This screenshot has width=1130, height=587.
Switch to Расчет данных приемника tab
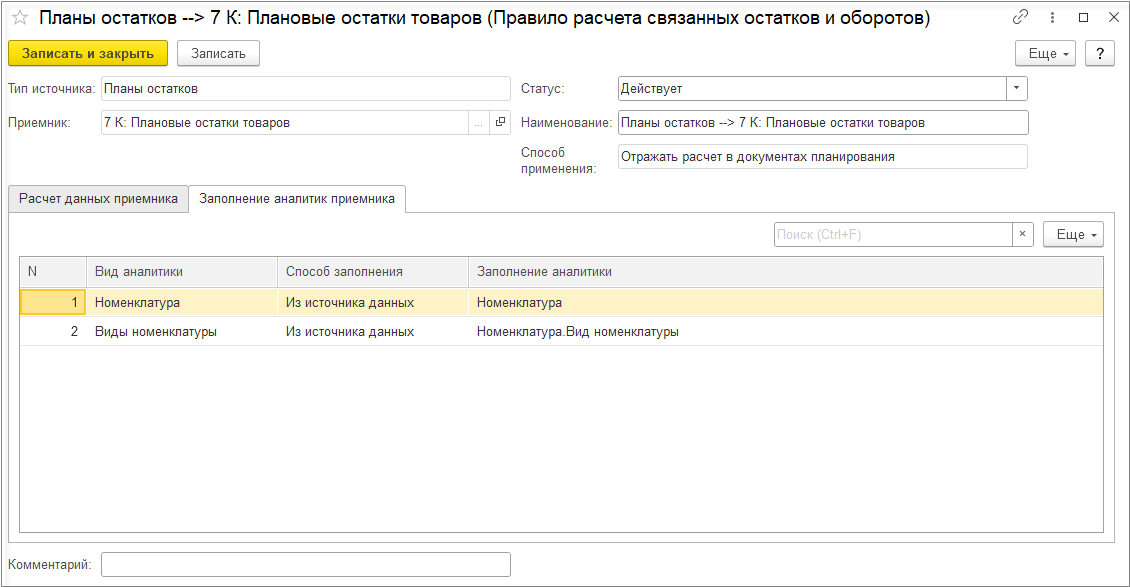(98, 198)
